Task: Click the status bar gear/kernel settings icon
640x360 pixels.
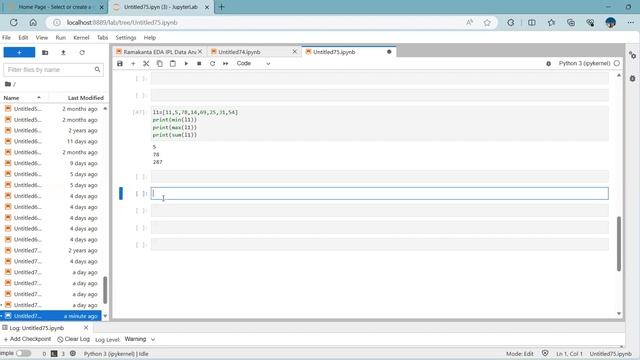Action: click(x=73, y=353)
